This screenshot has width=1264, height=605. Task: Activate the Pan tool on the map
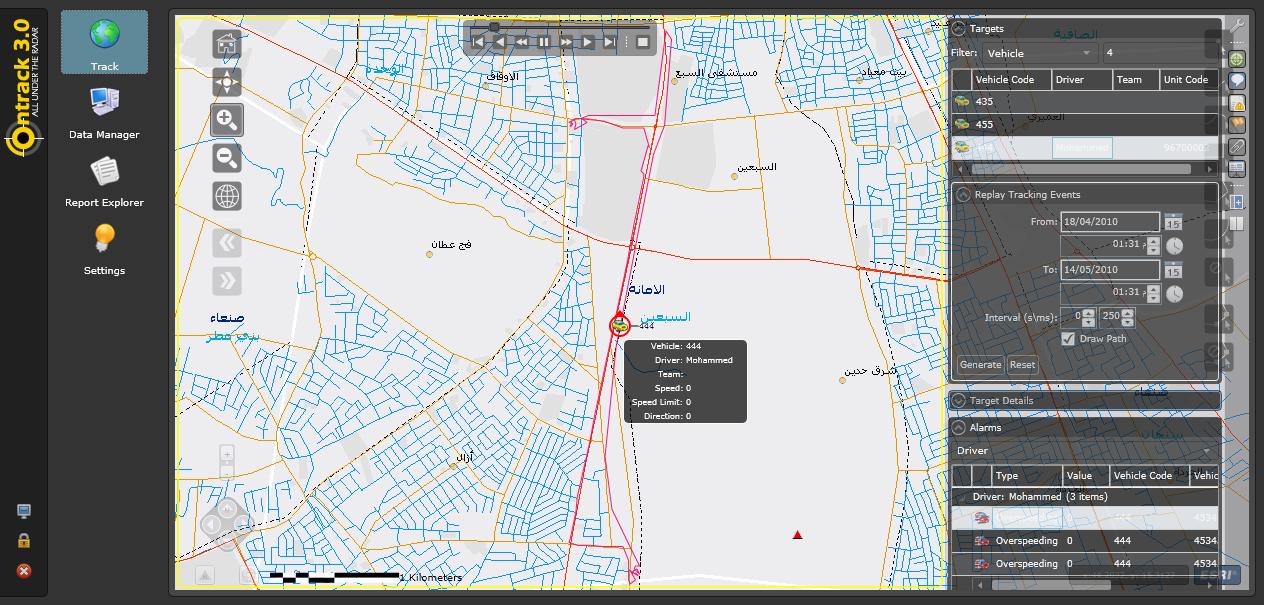coord(226,82)
